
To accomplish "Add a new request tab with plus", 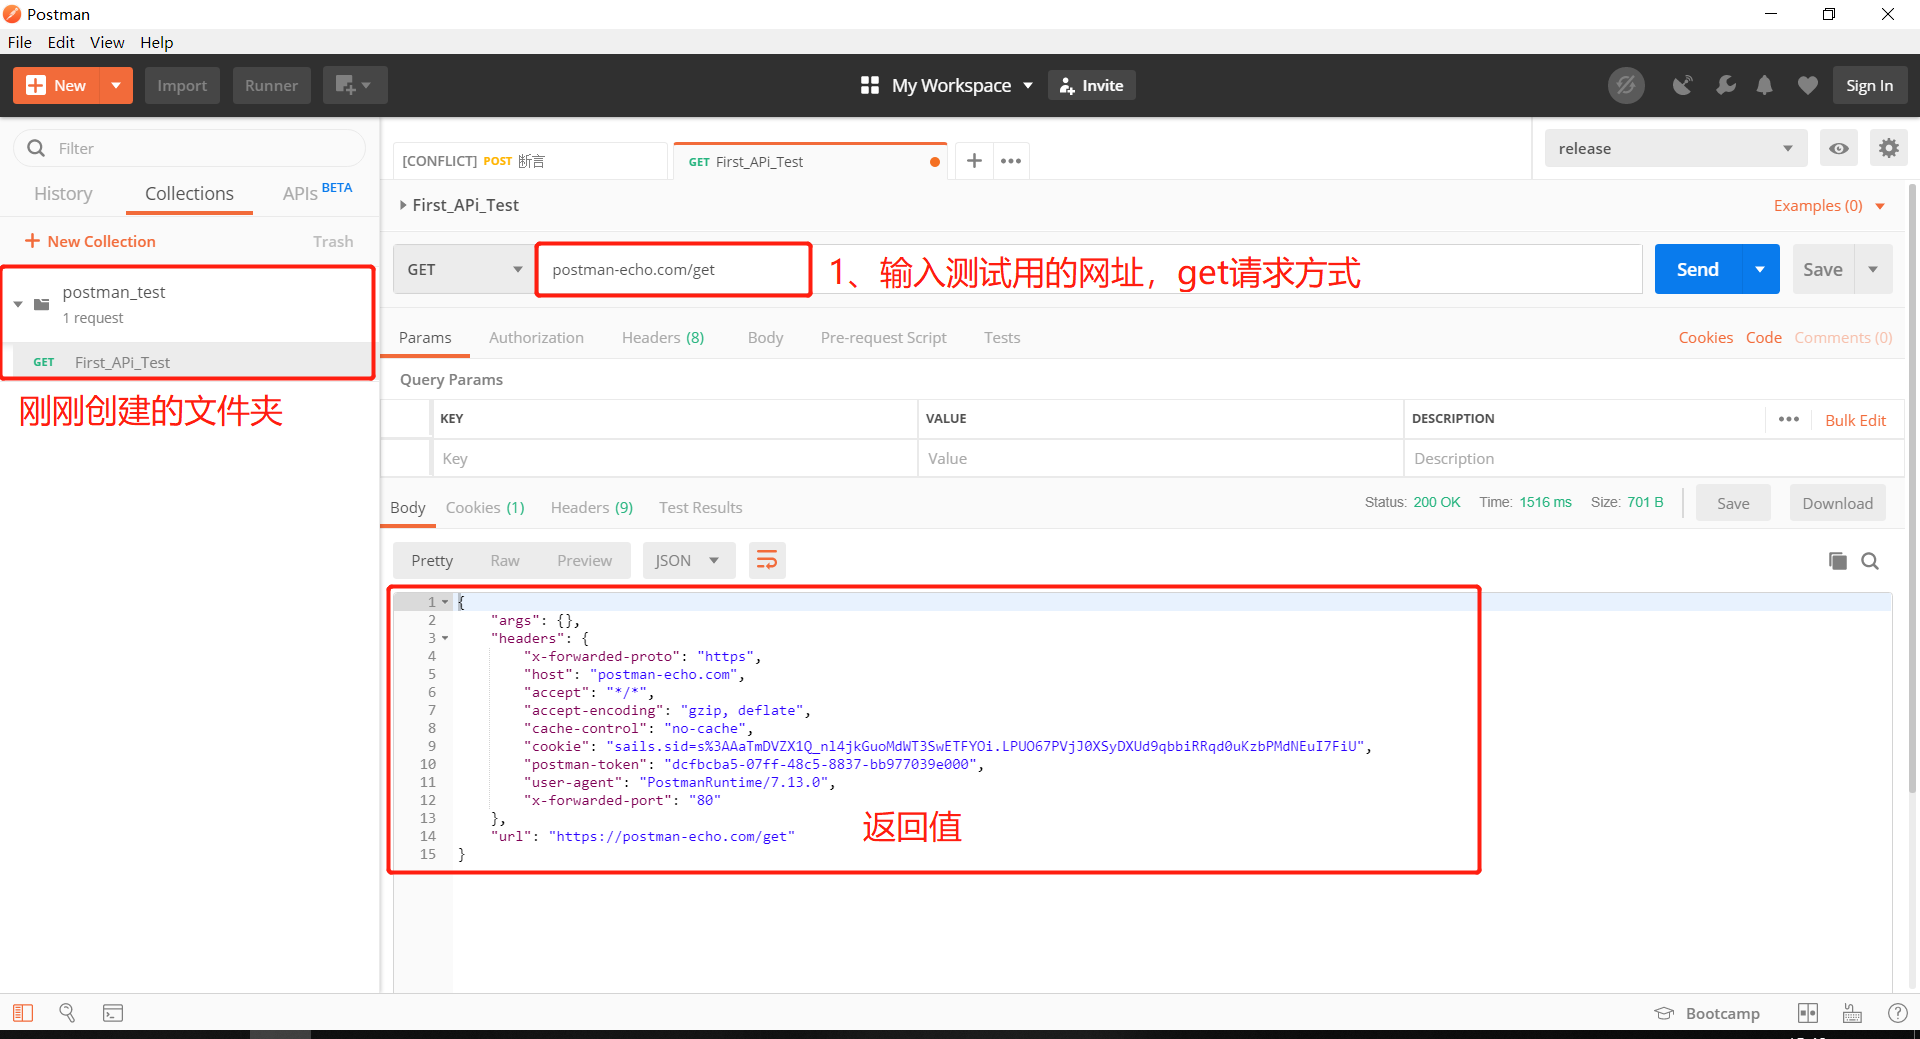I will coord(974,161).
